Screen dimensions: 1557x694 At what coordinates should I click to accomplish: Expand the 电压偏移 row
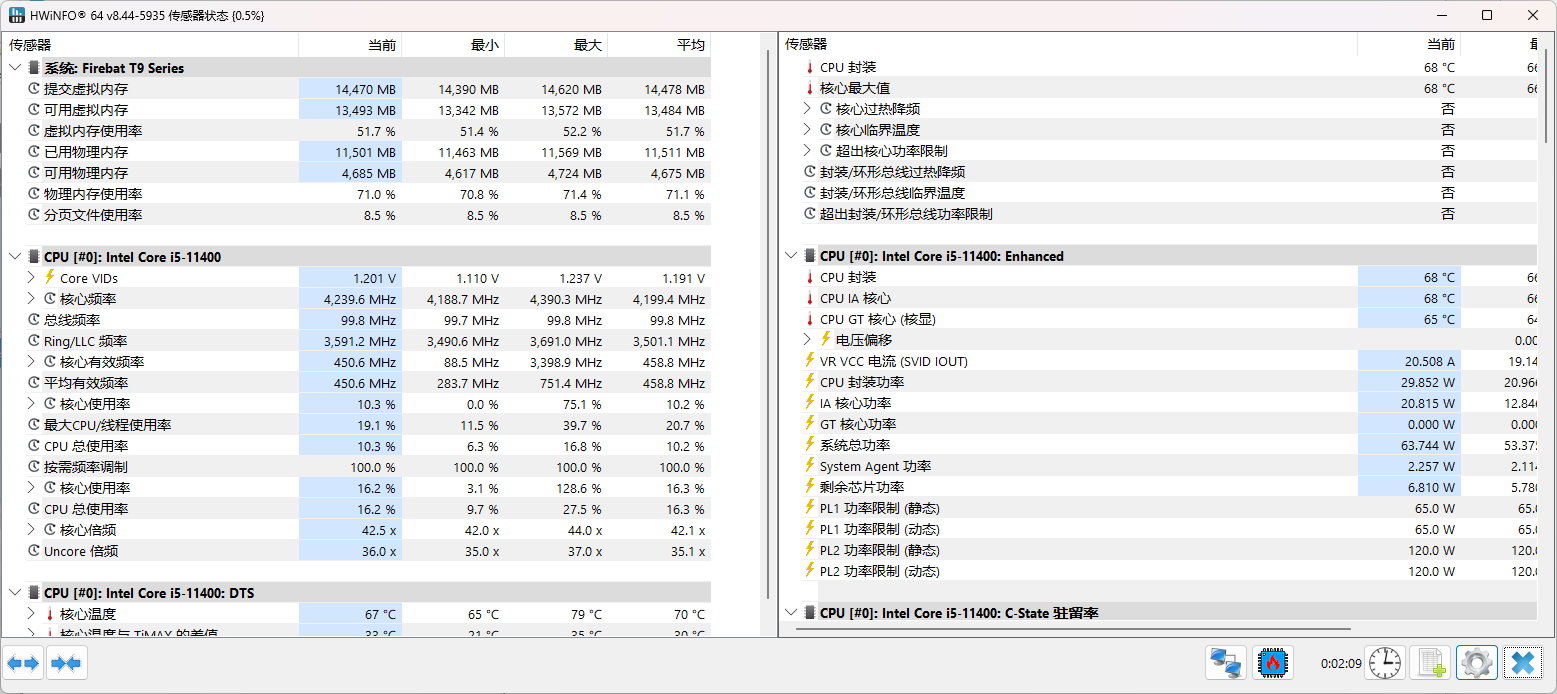[x=808, y=340]
